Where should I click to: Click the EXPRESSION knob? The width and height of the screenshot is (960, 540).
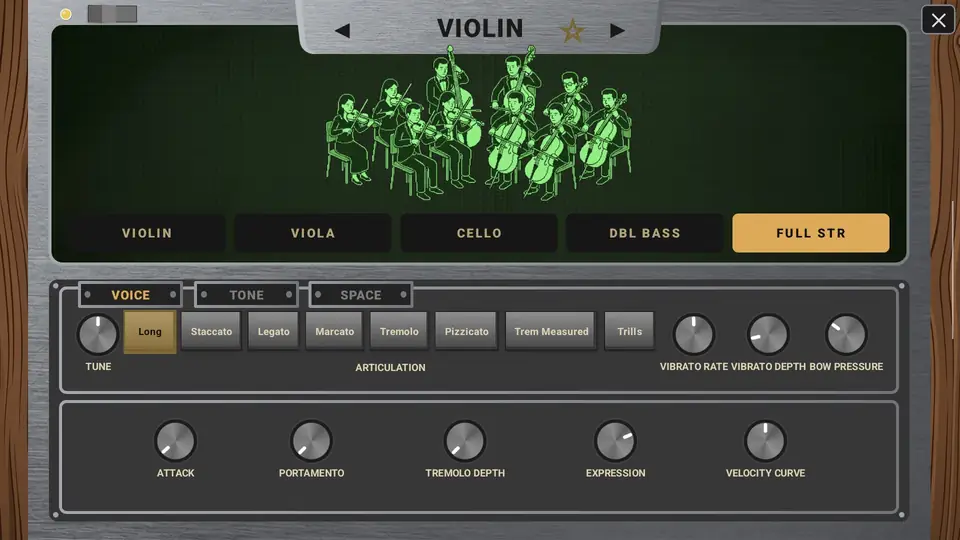click(x=615, y=441)
